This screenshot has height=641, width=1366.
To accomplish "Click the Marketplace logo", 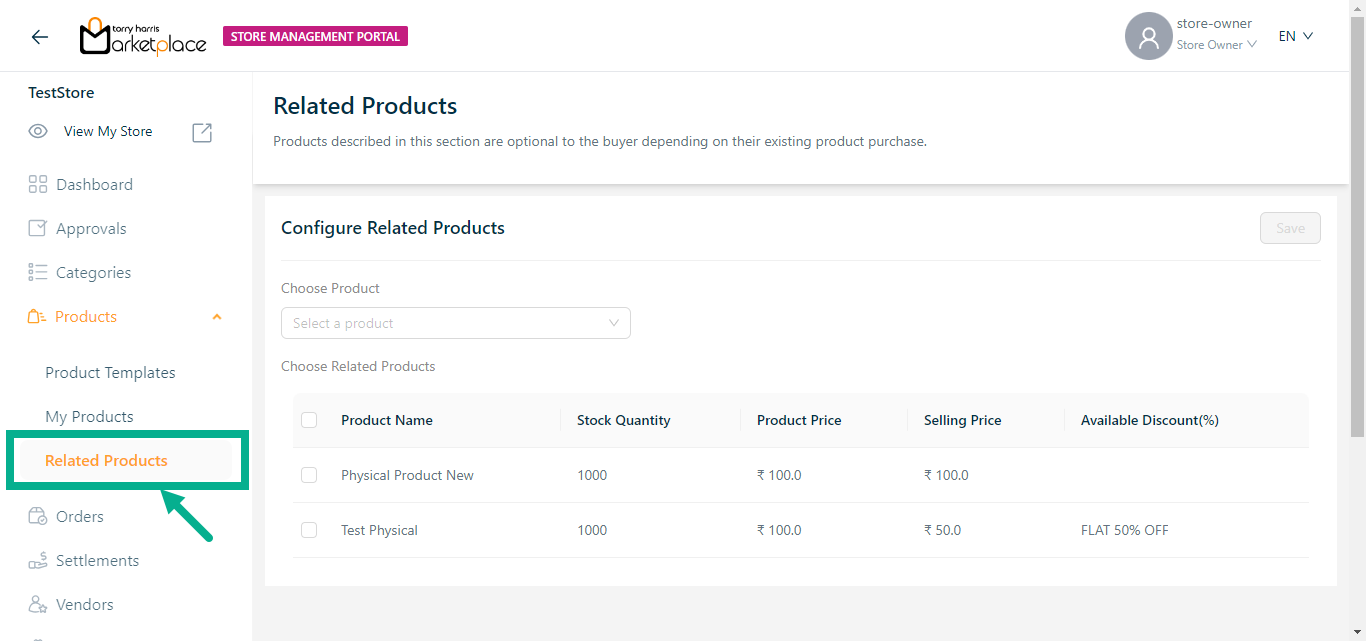I will pos(143,37).
